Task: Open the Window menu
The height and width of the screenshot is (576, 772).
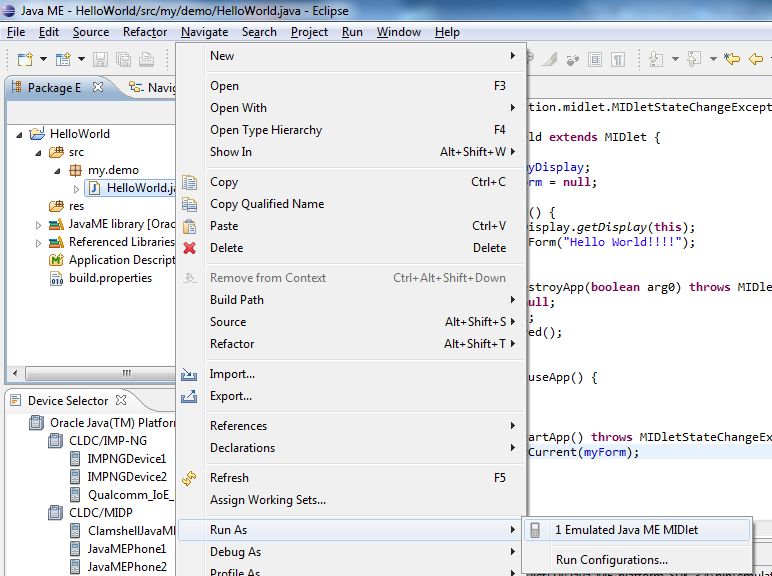Action: tap(399, 32)
